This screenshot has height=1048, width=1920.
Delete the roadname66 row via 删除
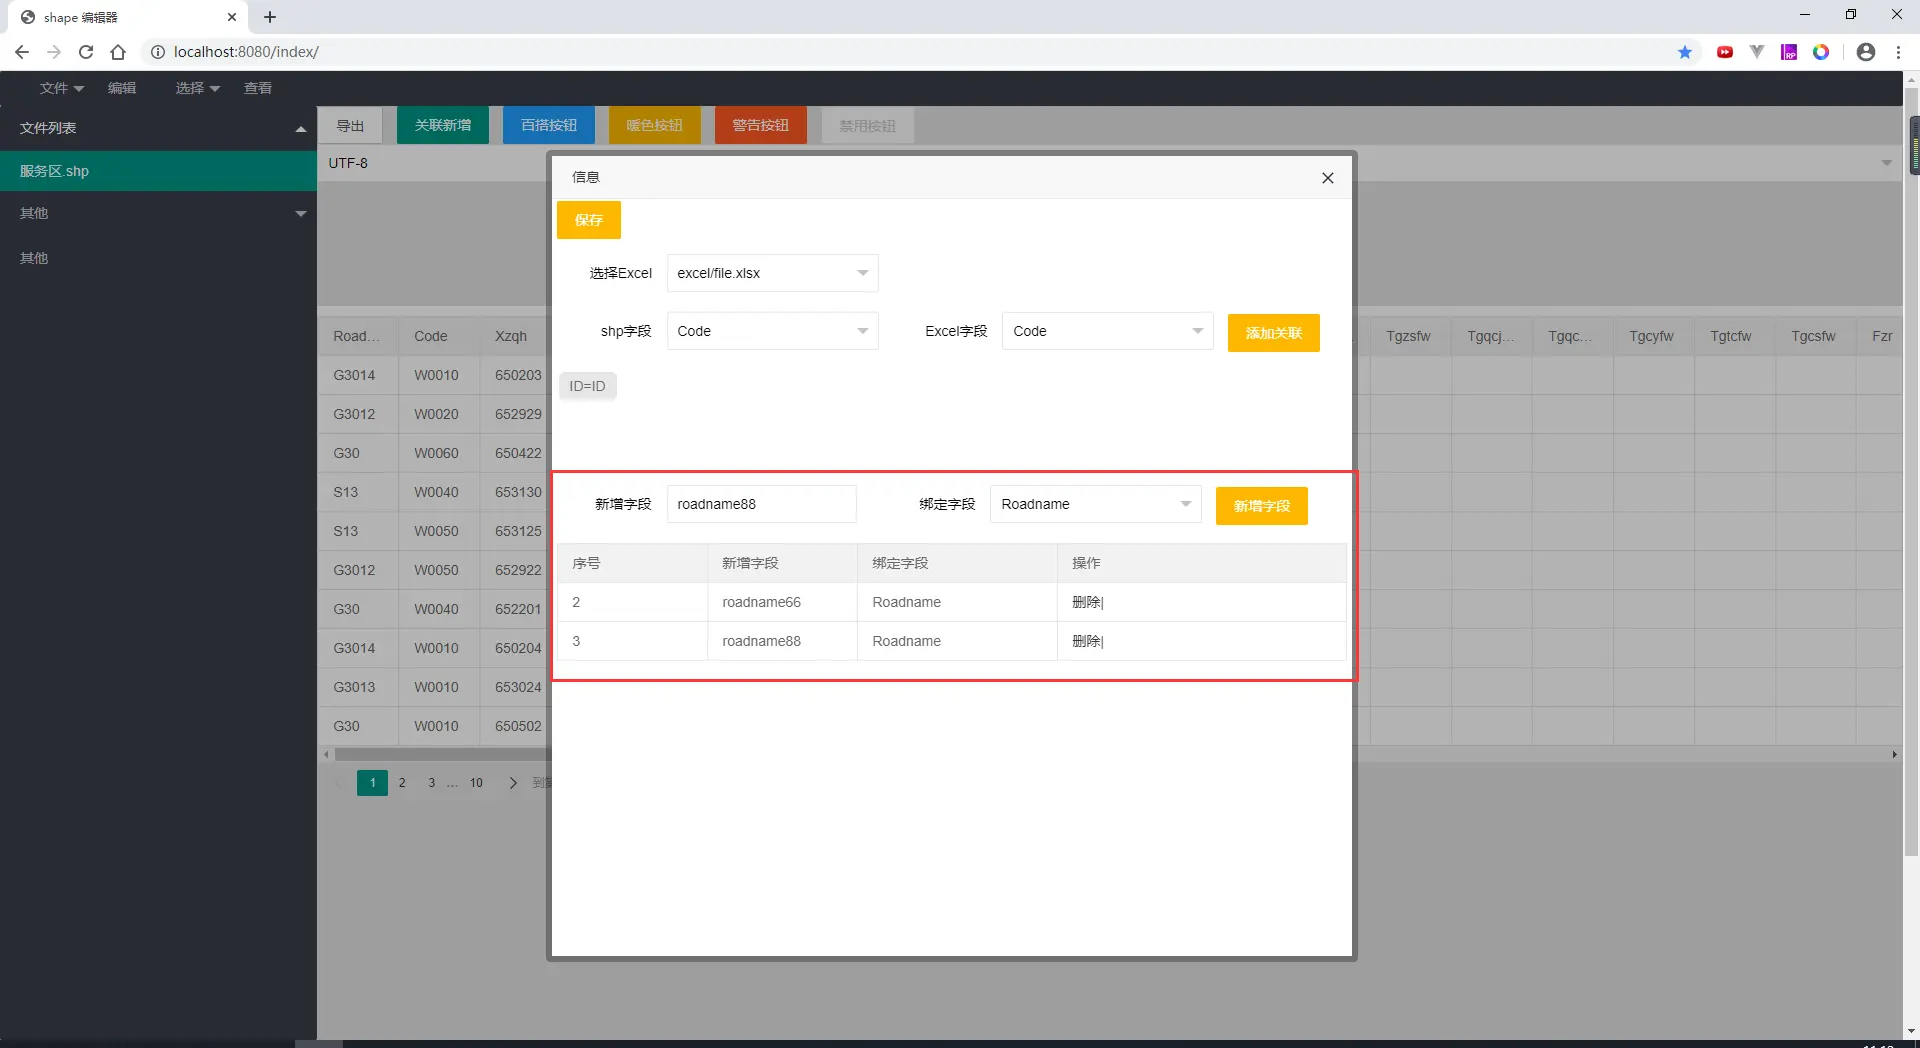[1087, 602]
